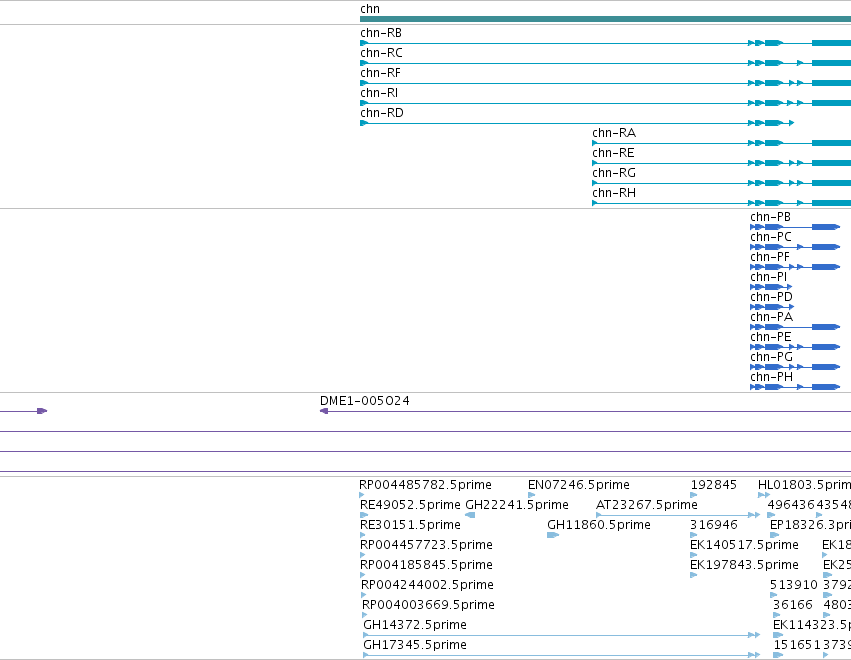Select EST EK197843.5prime

point(744,565)
